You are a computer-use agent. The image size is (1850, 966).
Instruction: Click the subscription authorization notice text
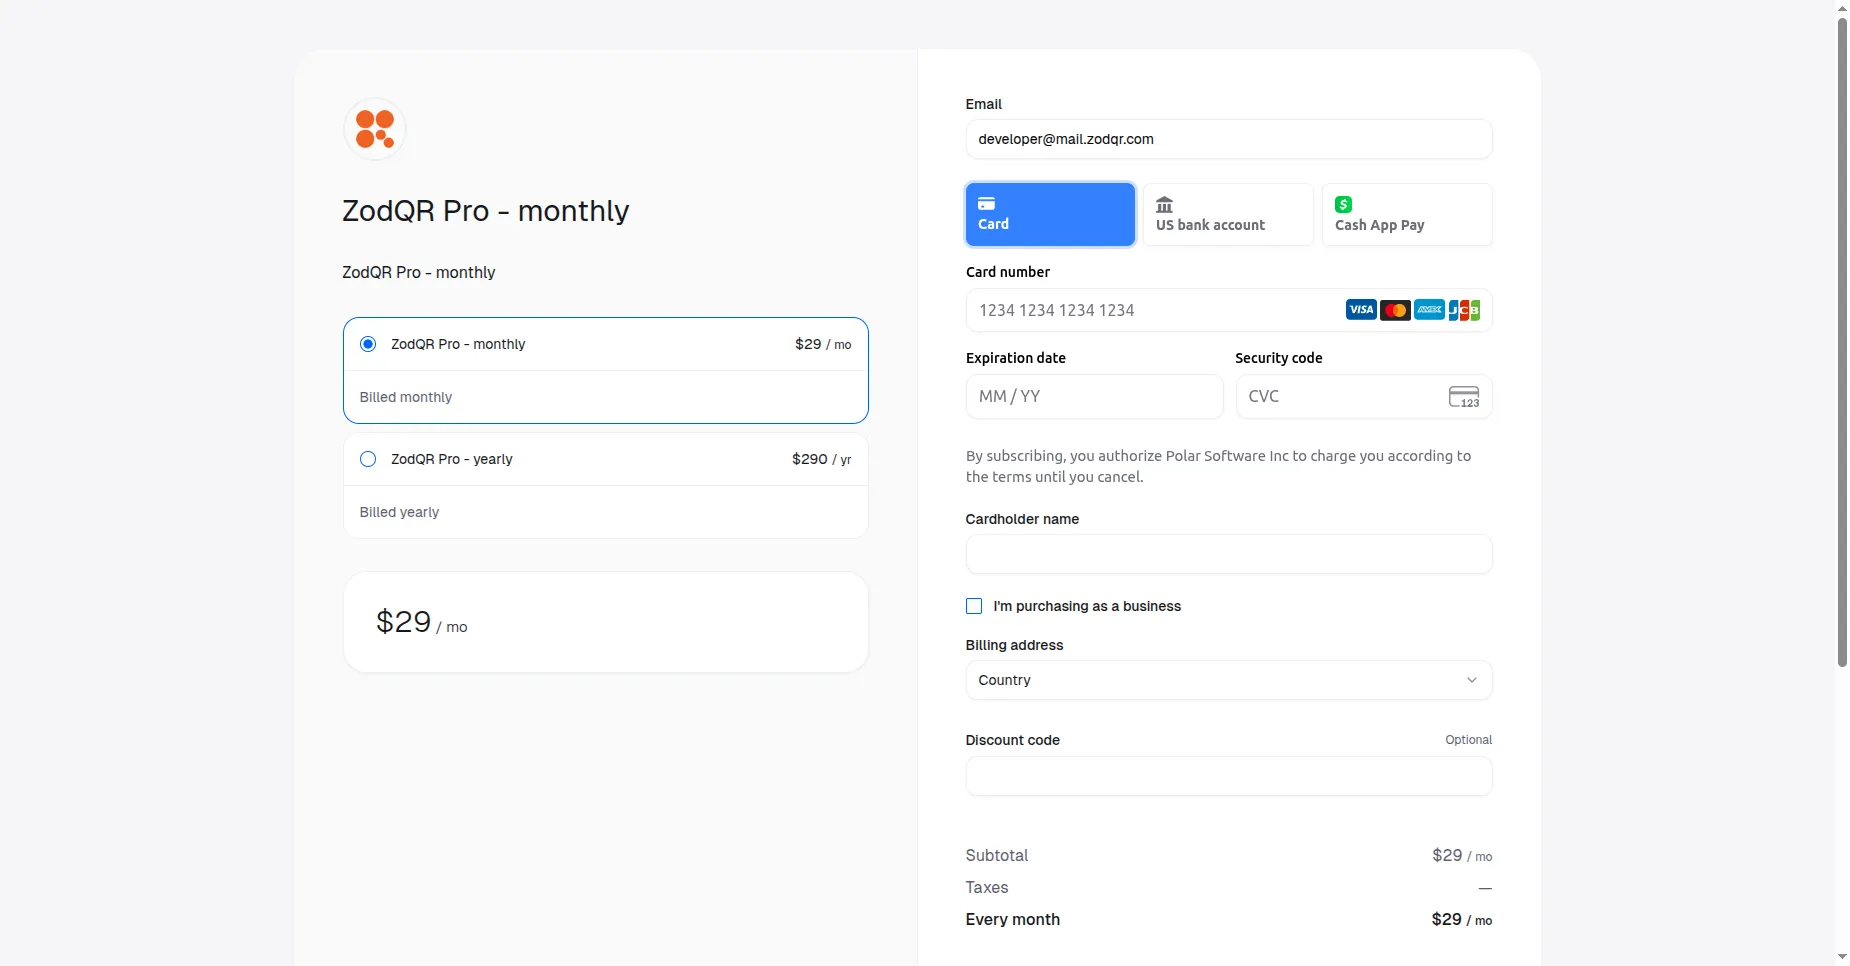1218,466
